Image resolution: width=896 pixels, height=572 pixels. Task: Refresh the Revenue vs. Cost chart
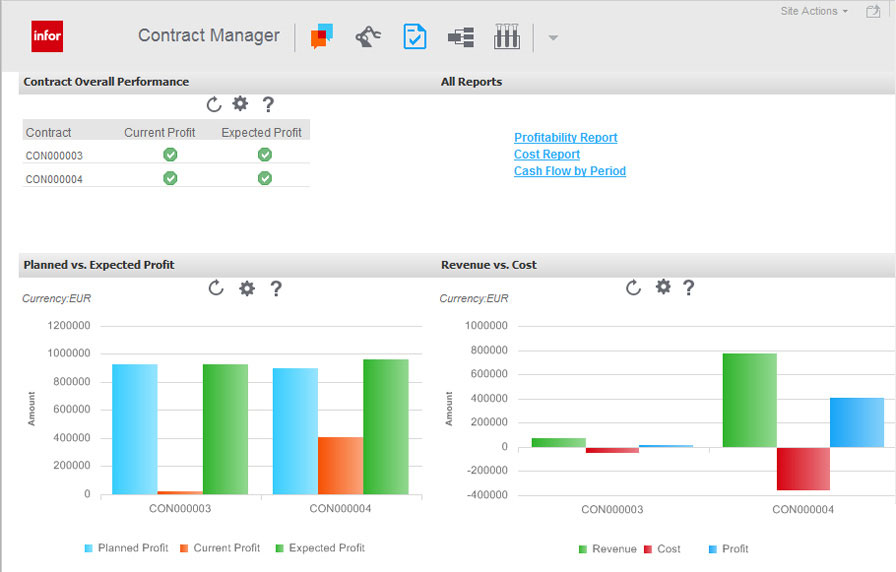point(633,288)
